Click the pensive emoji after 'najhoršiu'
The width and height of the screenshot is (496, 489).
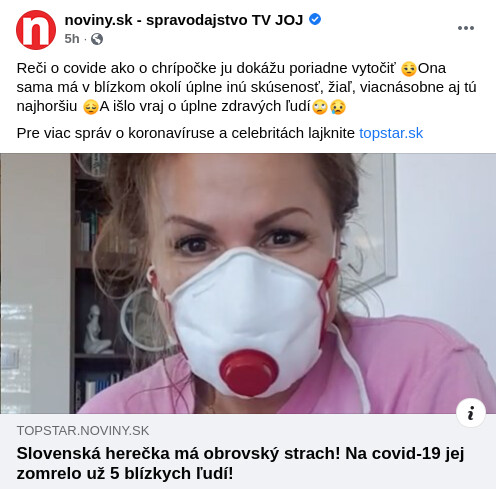tap(91, 107)
